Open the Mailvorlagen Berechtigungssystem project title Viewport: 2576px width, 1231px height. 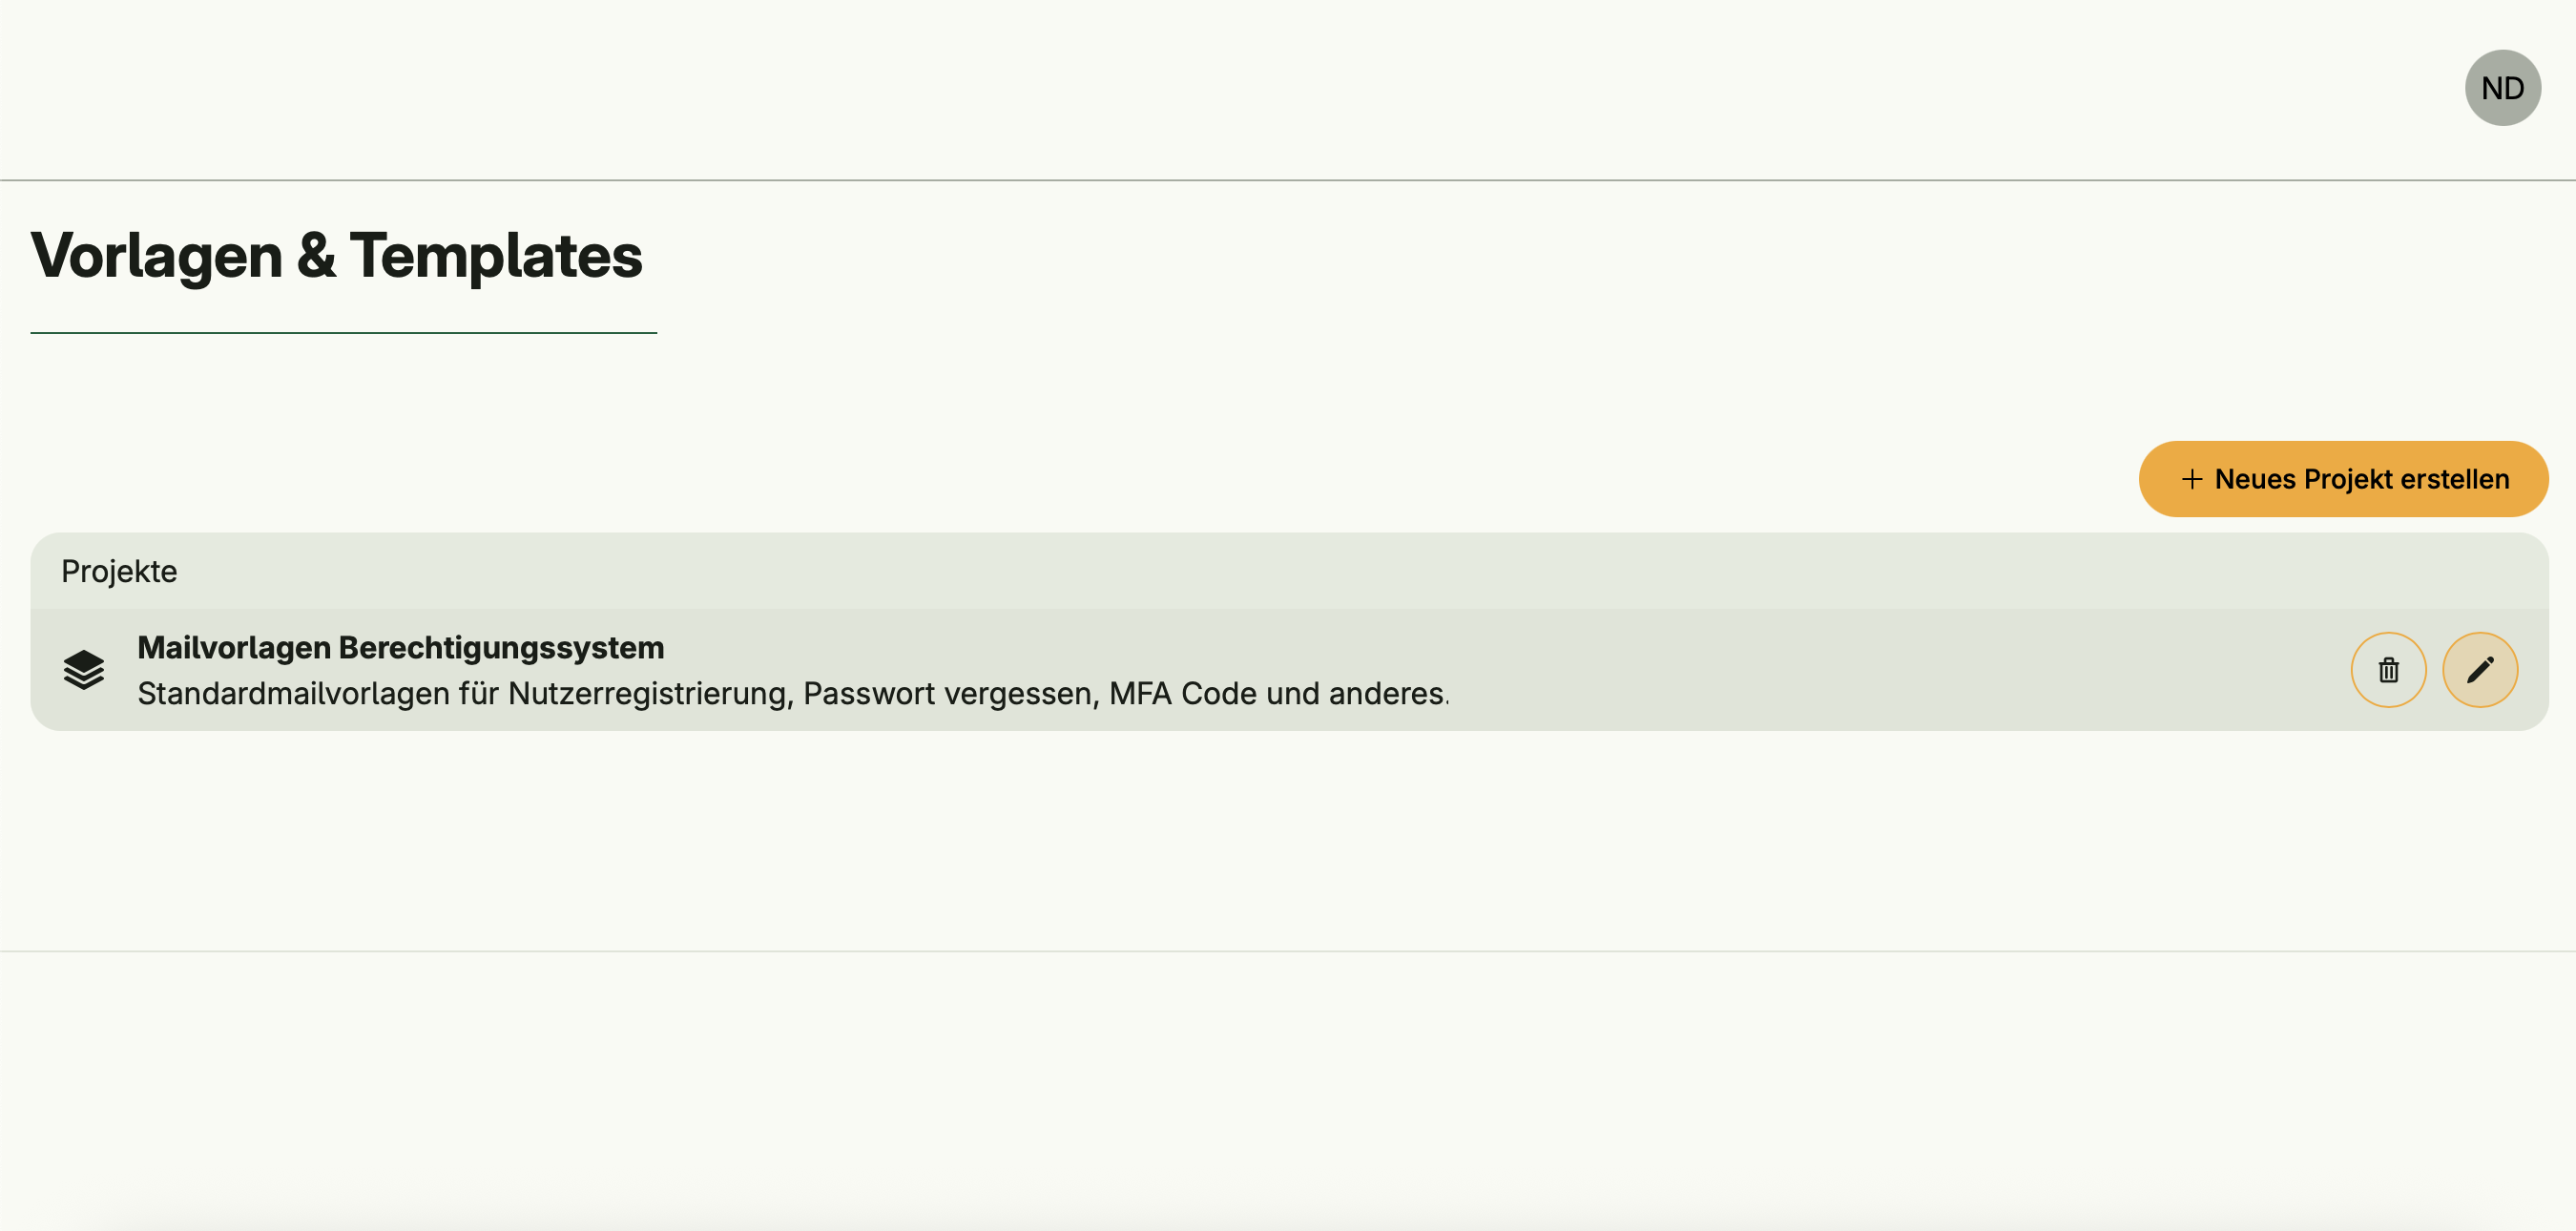[400, 647]
